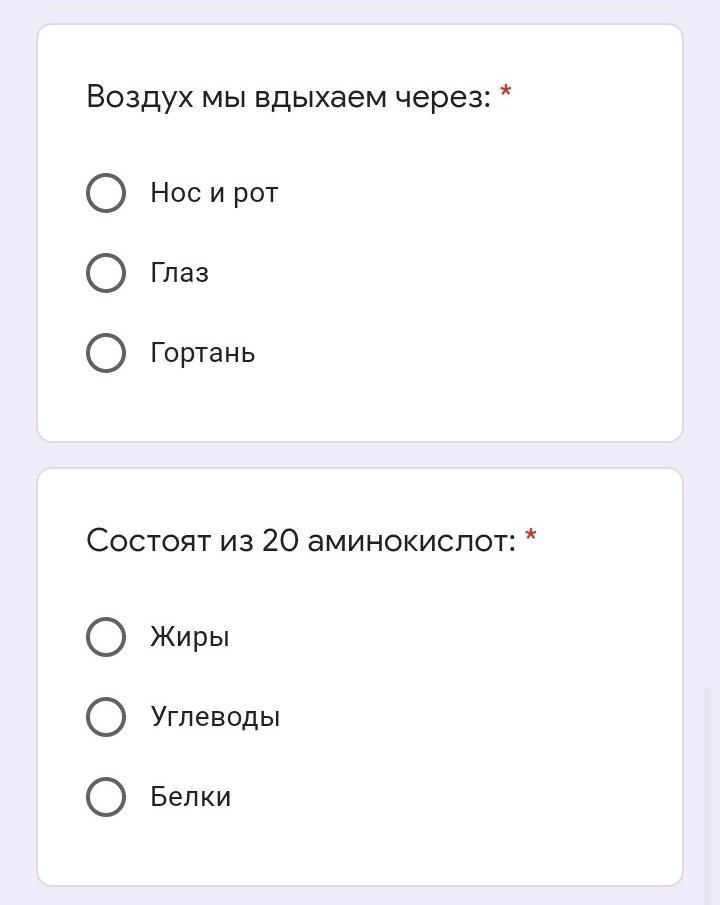Choose the "Глаз" radio circle
The image size is (720, 905).
[106, 273]
